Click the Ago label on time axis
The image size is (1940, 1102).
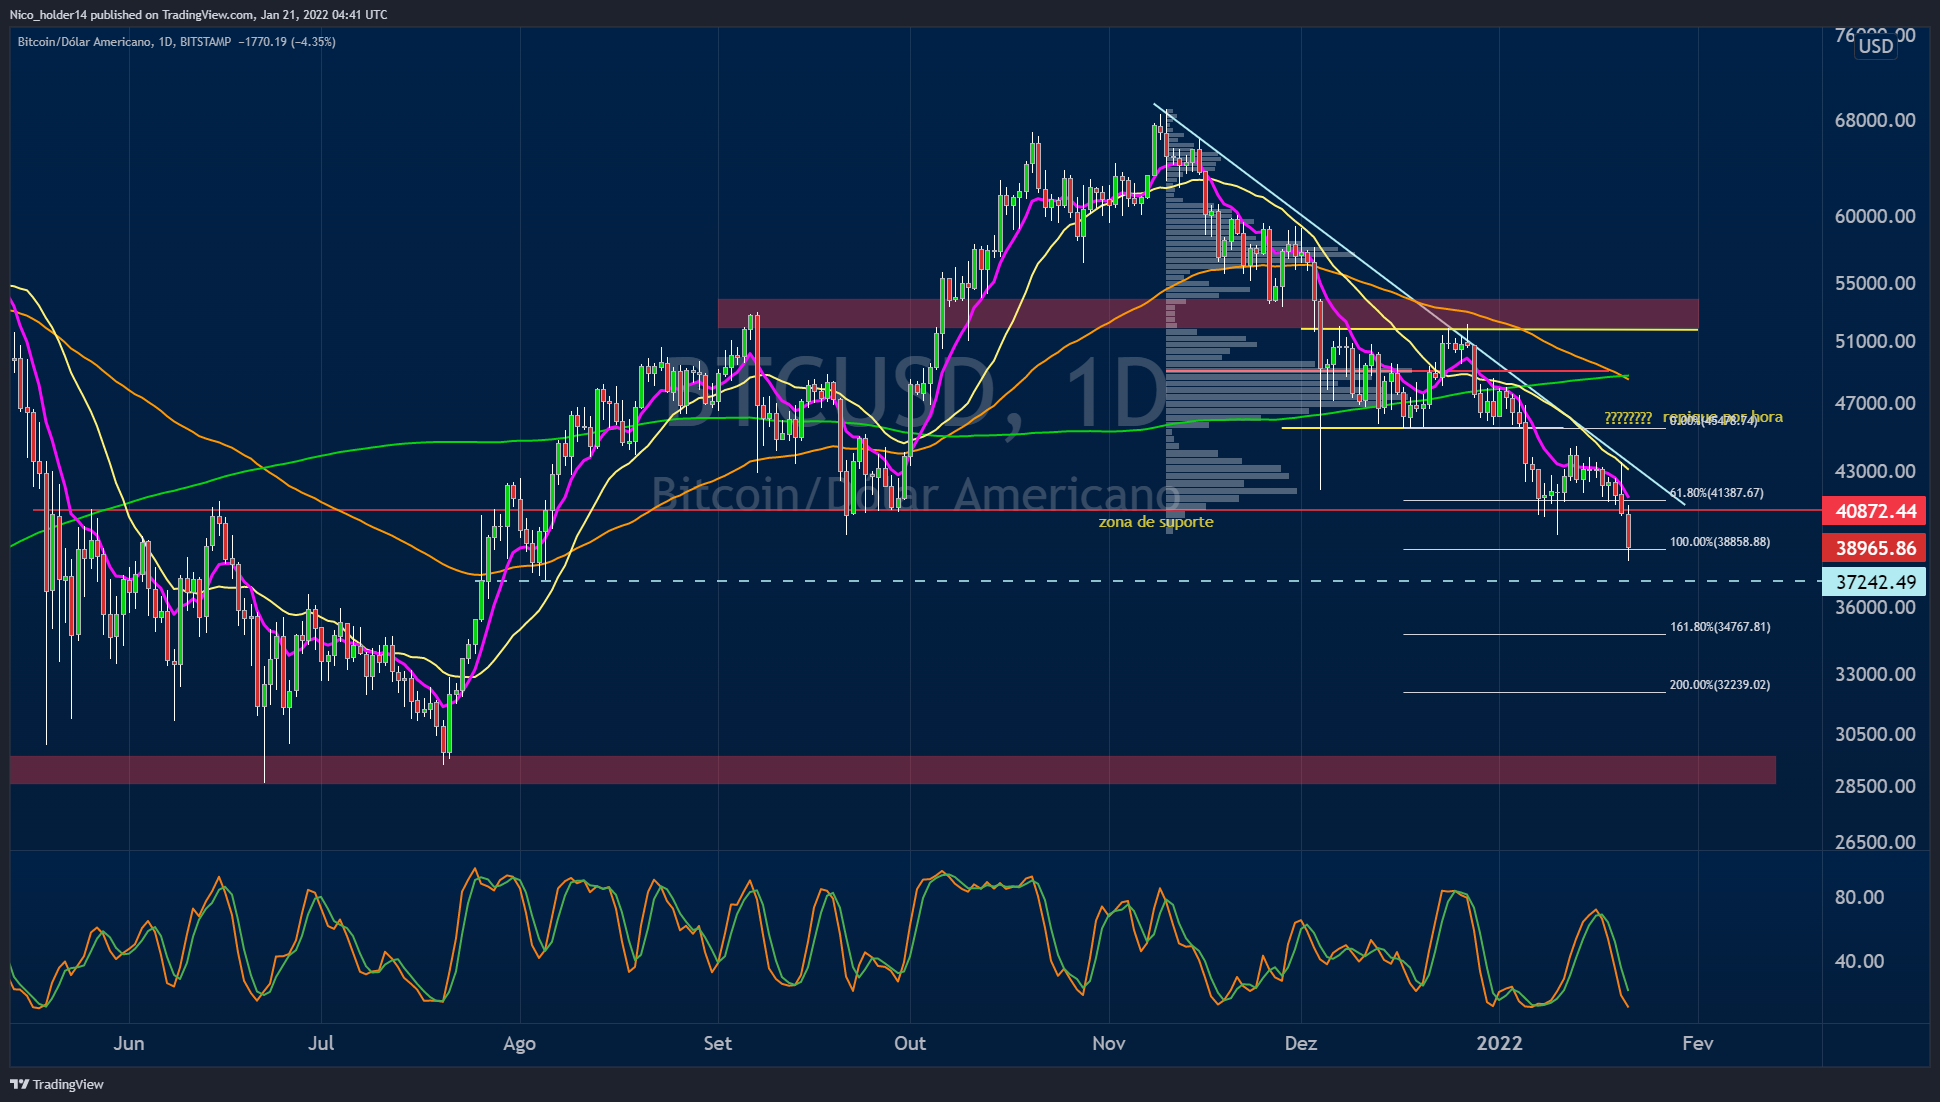(519, 1044)
